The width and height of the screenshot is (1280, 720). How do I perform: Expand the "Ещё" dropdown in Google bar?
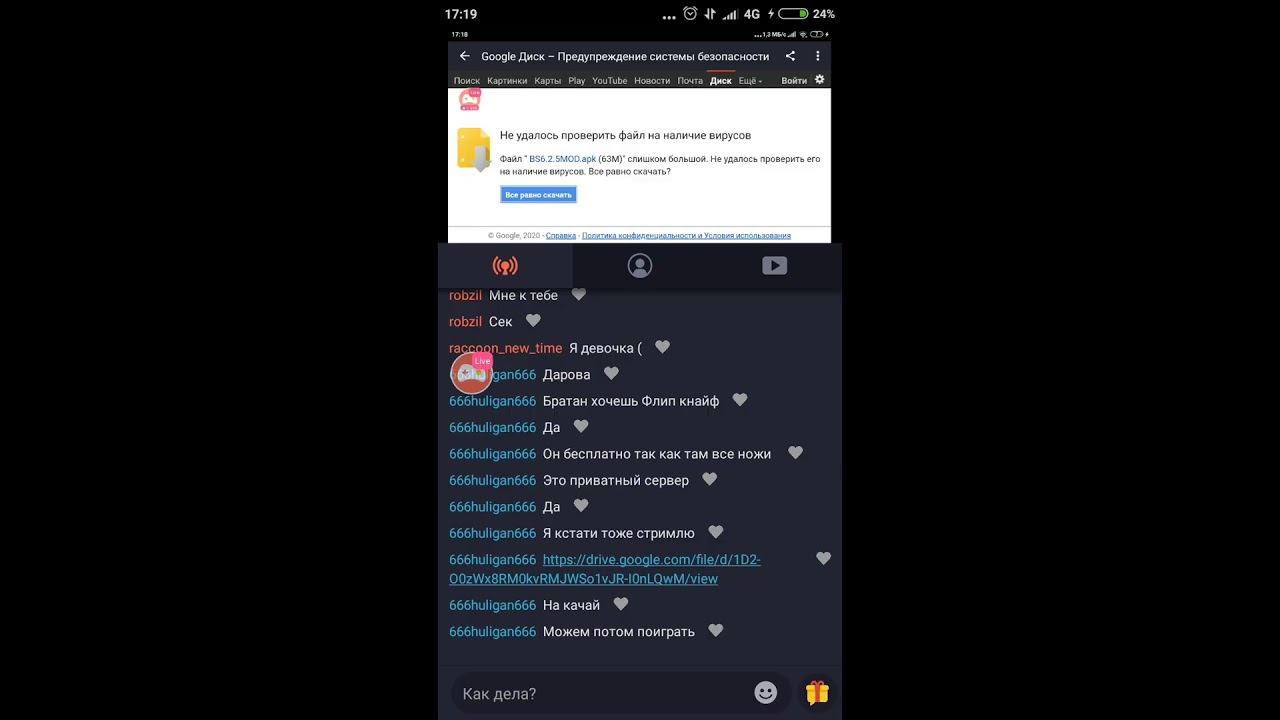click(x=750, y=81)
